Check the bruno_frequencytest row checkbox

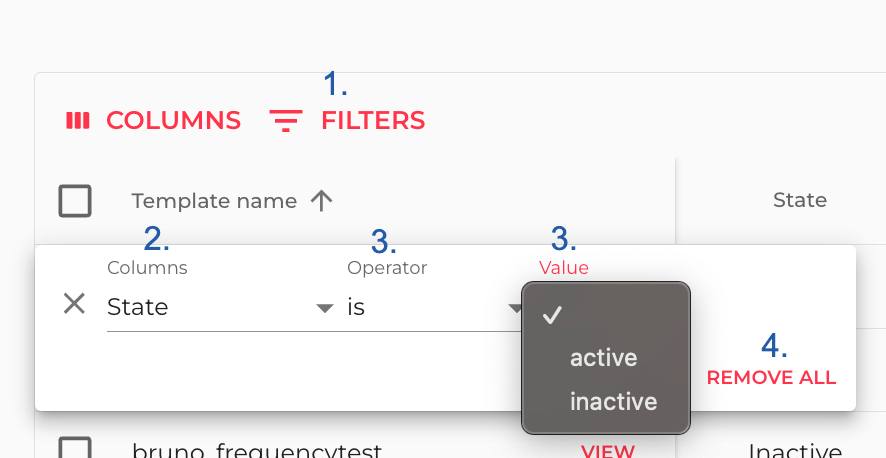75,448
